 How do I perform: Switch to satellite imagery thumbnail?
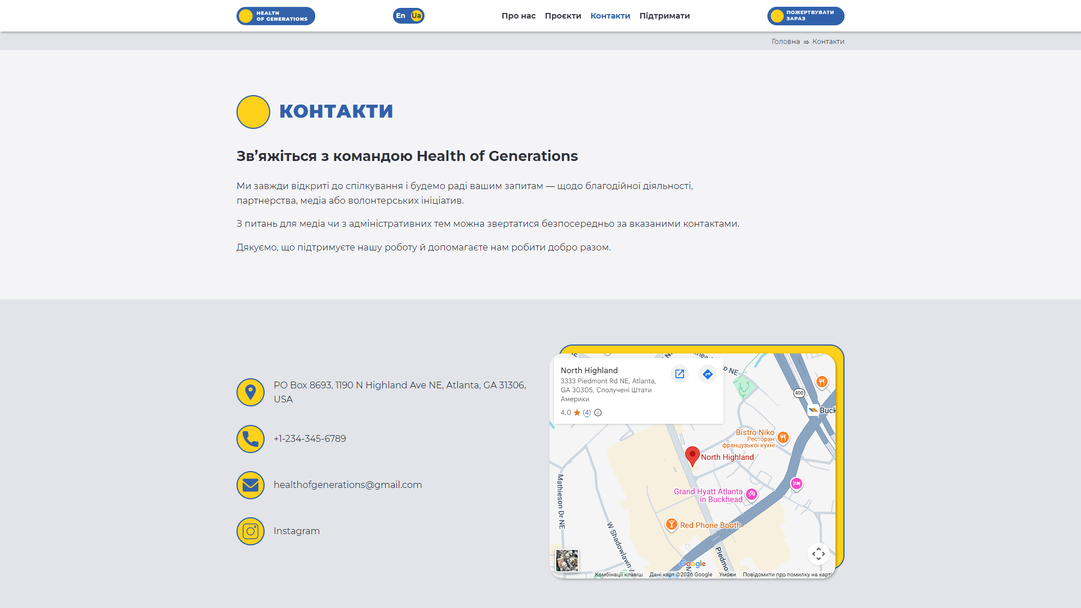tap(567, 560)
